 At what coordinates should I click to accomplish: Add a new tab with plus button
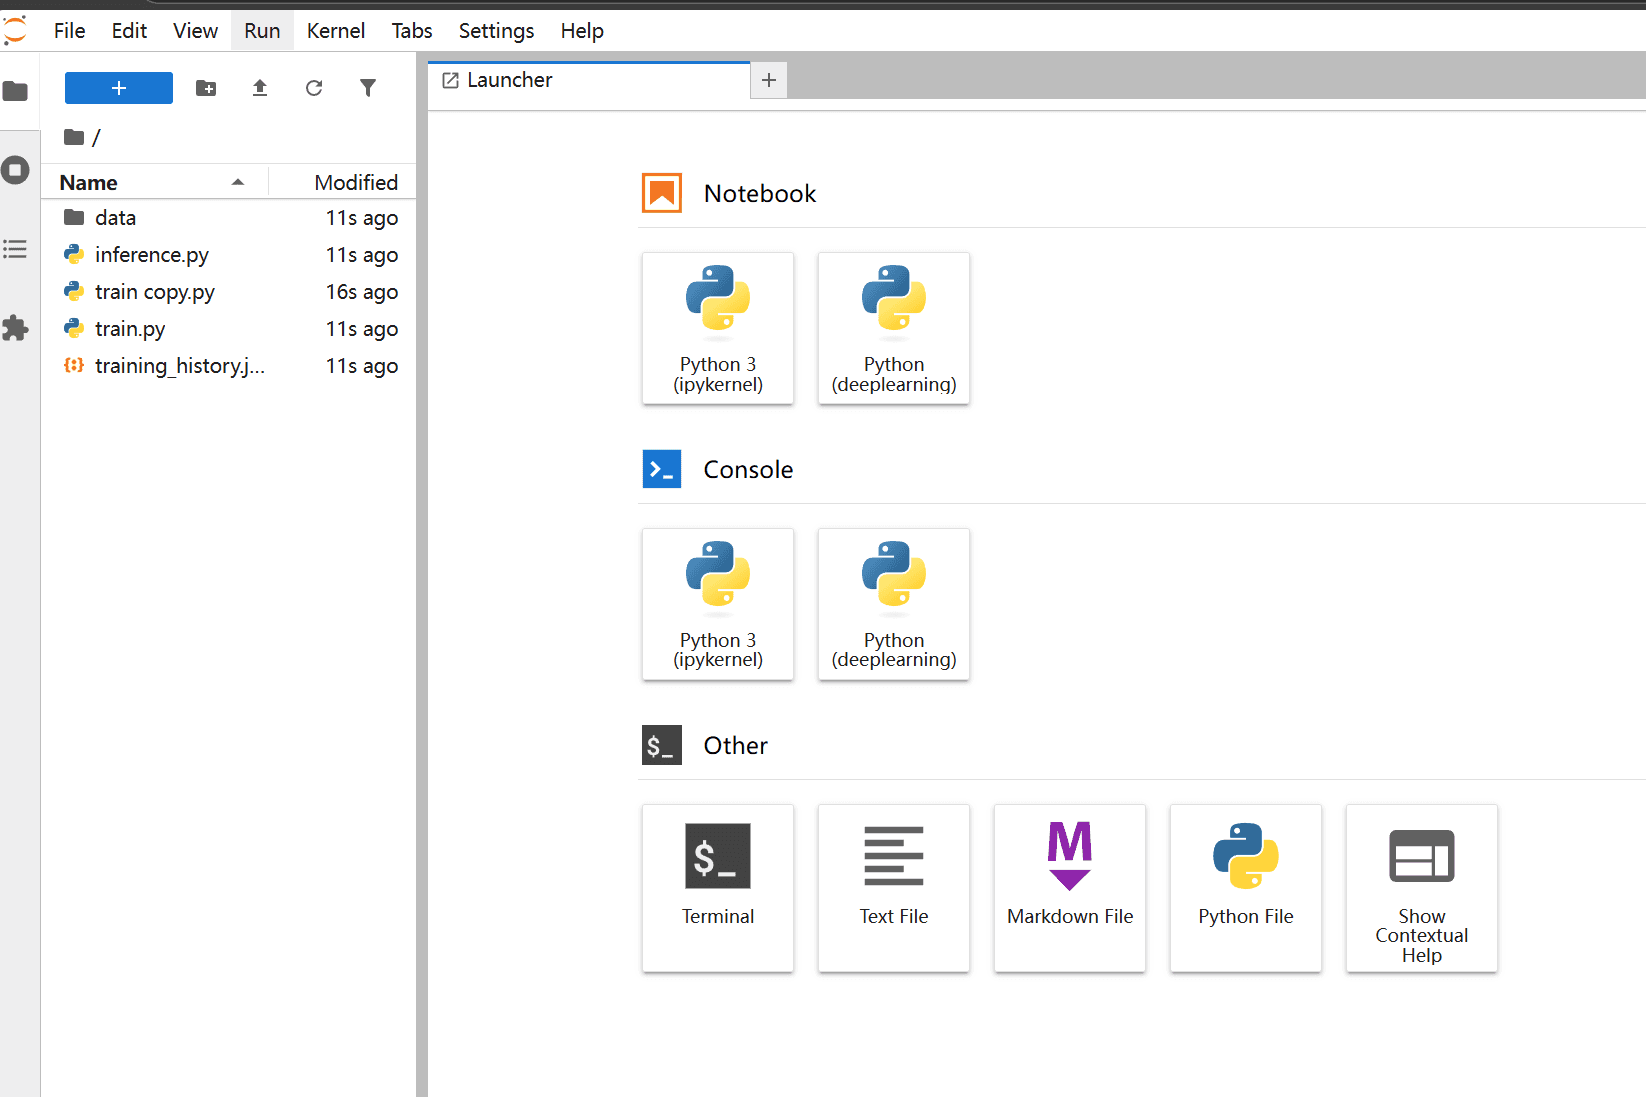(x=768, y=80)
